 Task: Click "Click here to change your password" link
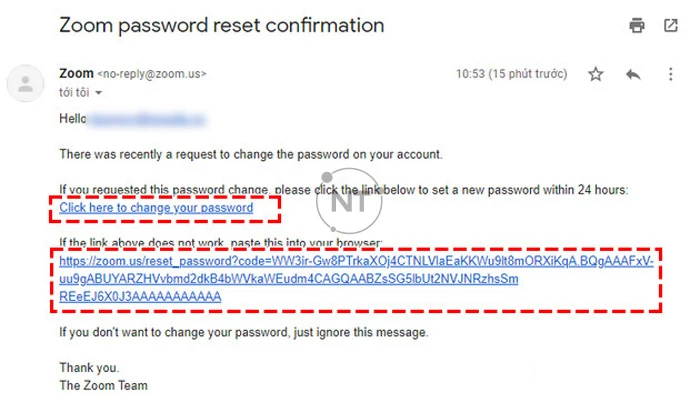click(156, 208)
